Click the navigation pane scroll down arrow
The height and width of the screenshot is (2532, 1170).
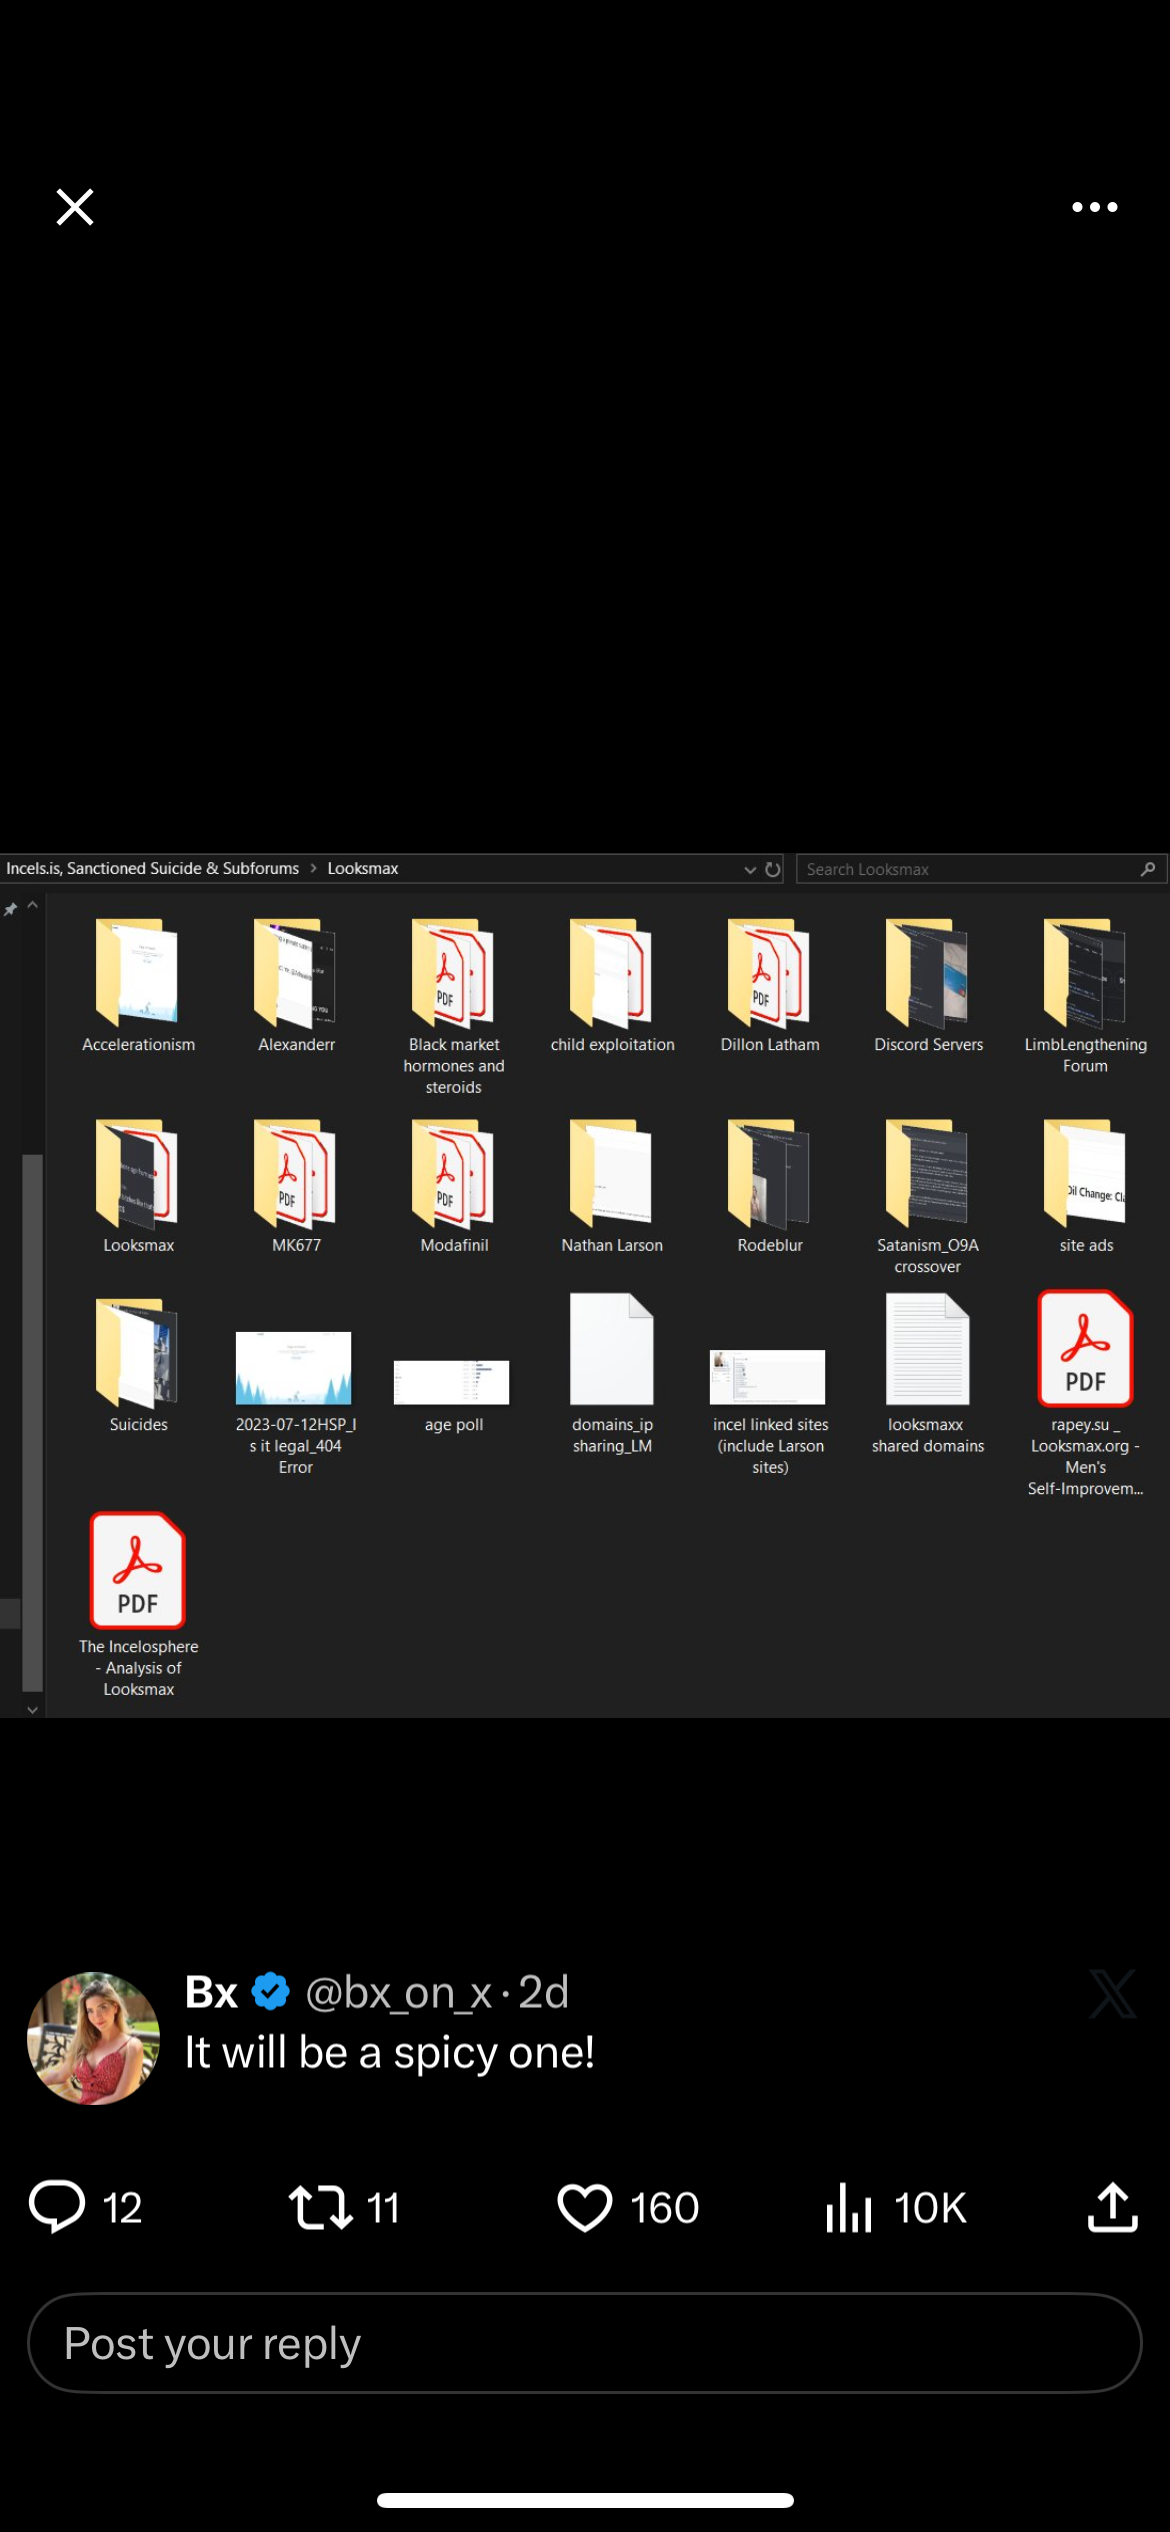click(x=32, y=1709)
